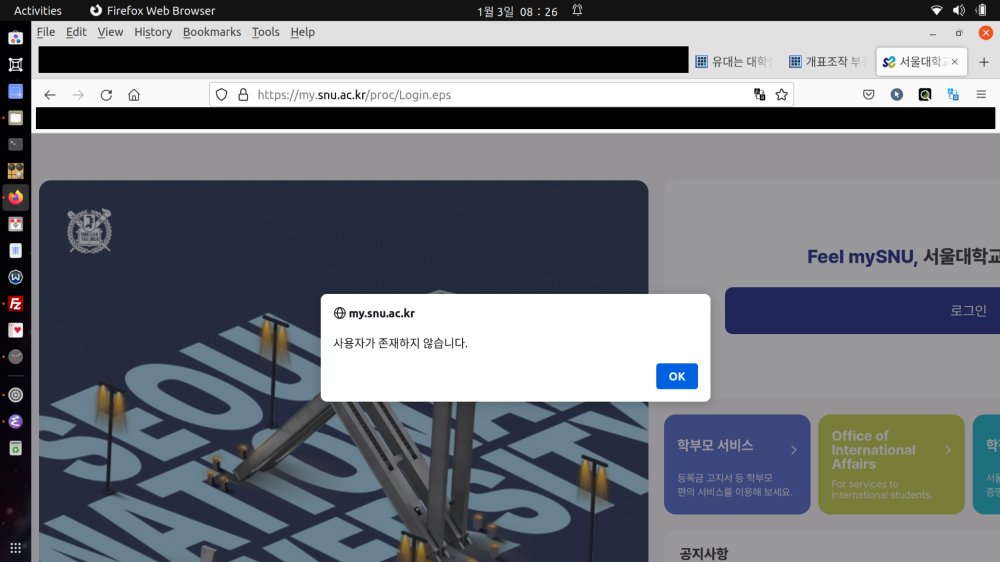
Task: Bookmark this page with the star icon
Action: (782, 95)
